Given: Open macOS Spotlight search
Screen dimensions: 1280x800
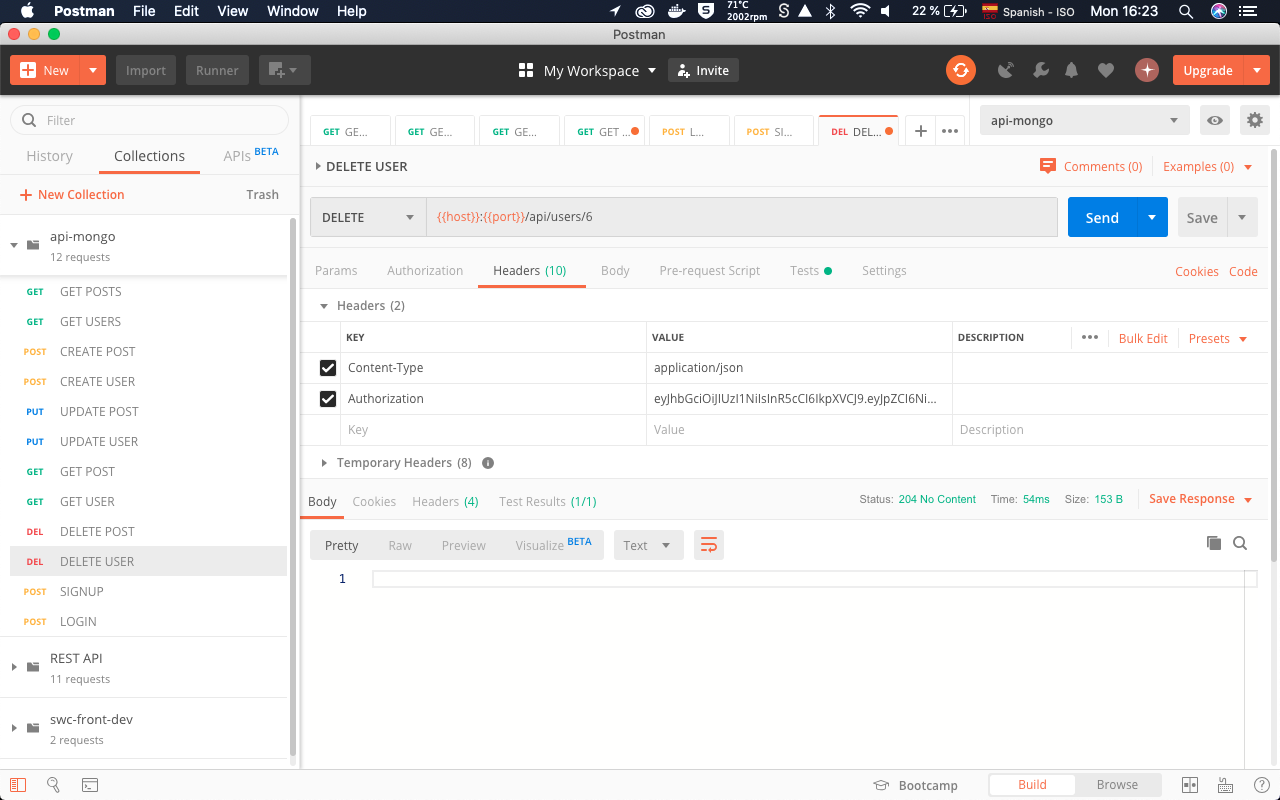Looking at the screenshot, I should click(1185, 11).
